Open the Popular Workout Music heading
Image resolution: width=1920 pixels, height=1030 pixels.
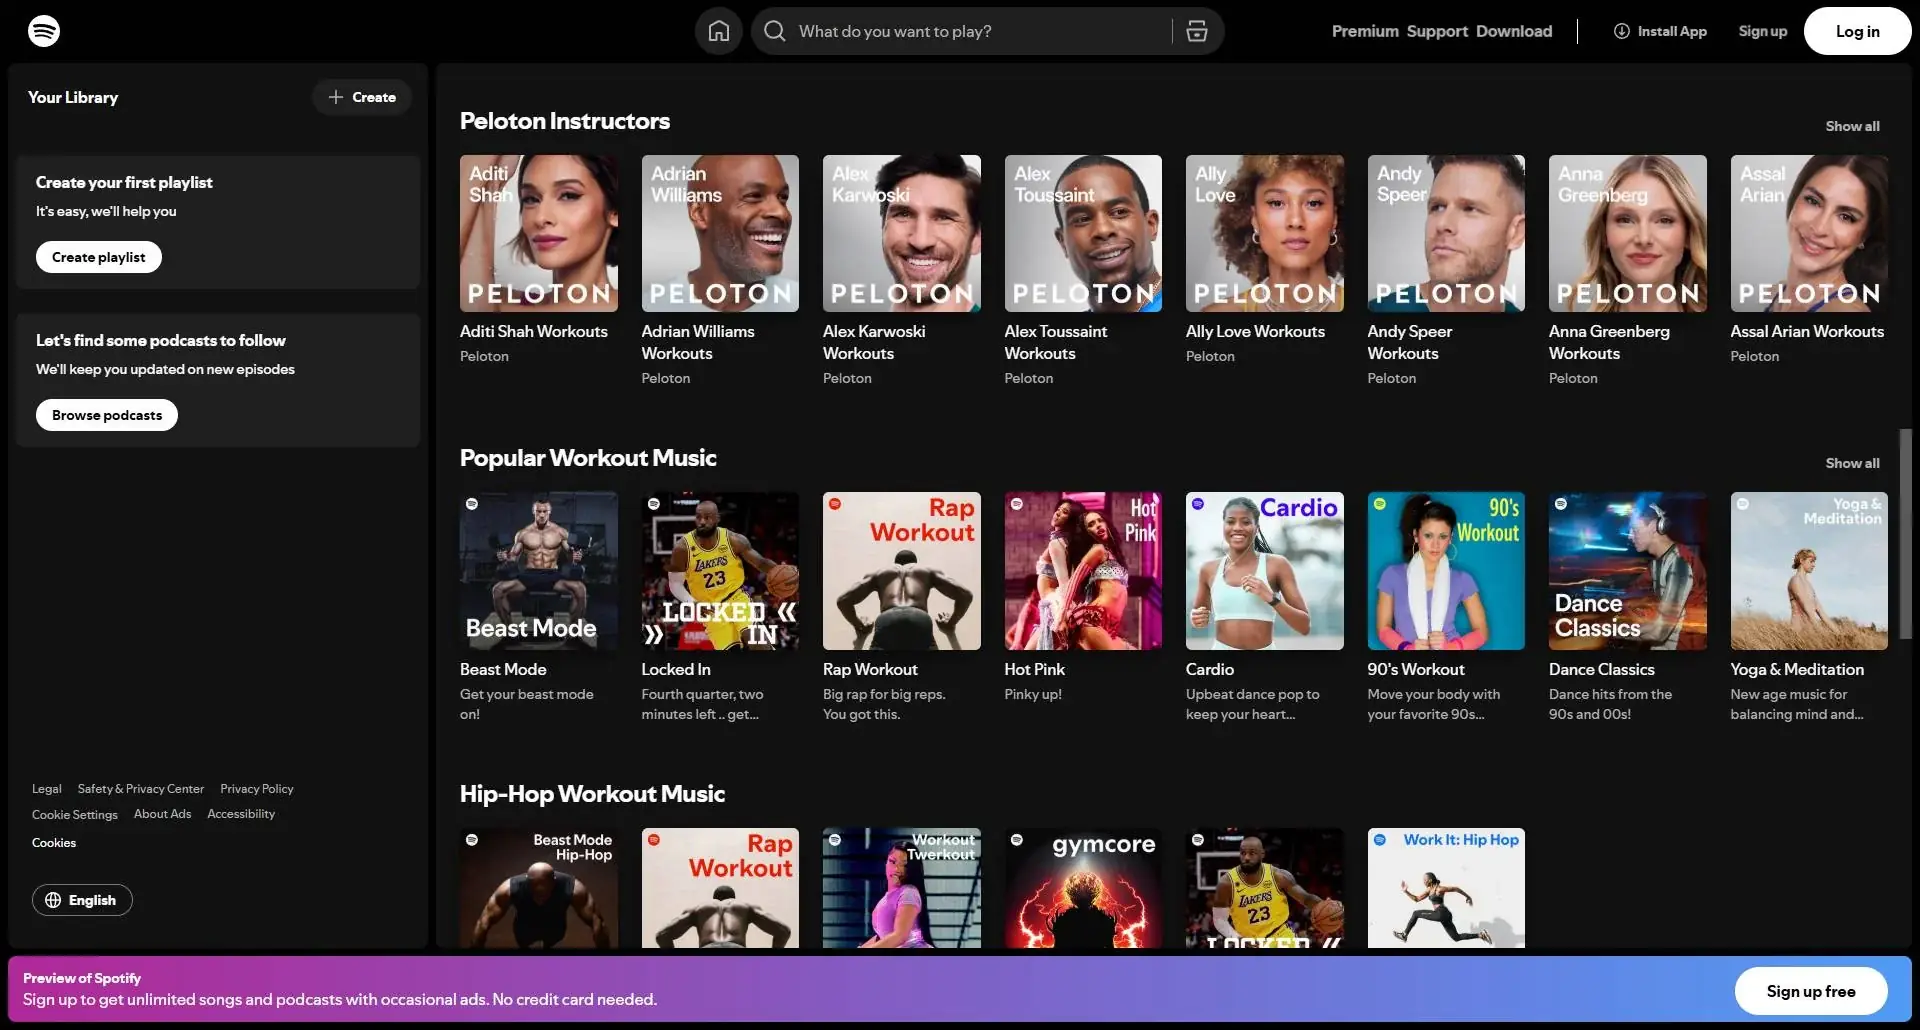pyautogui.click(x=588, y=458)
